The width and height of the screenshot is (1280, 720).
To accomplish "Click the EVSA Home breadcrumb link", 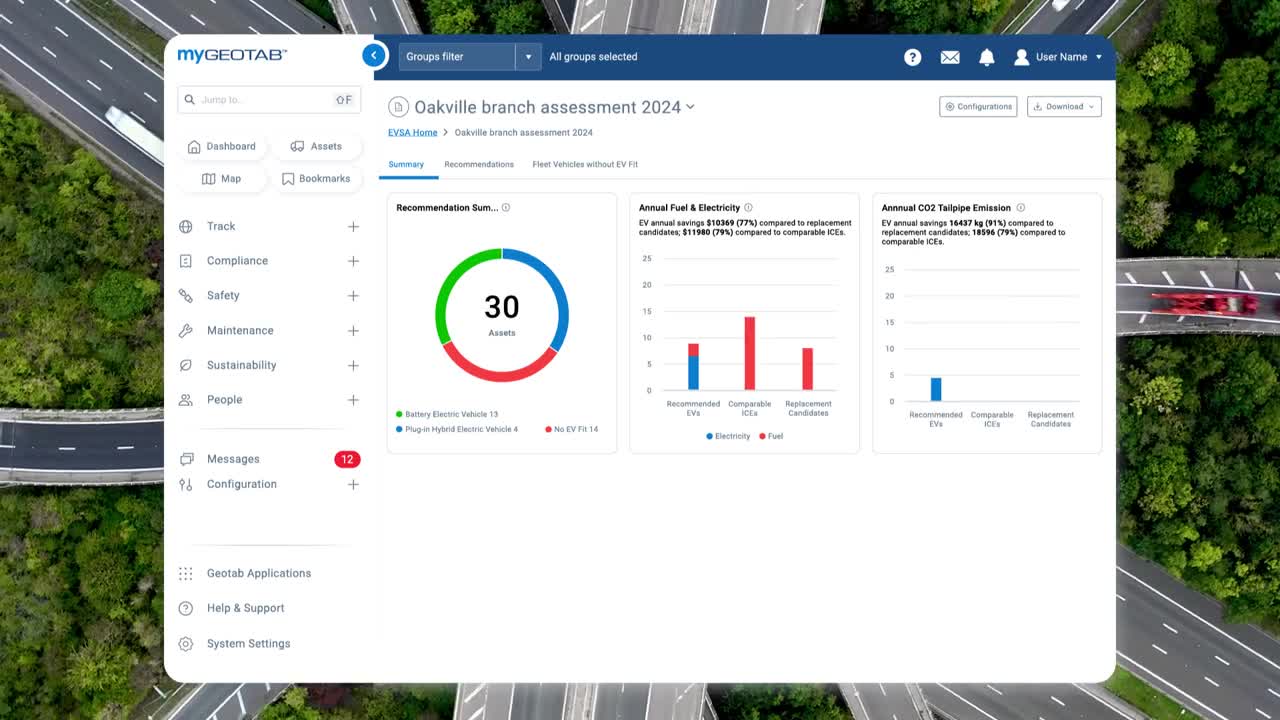I will pos(412,132).
